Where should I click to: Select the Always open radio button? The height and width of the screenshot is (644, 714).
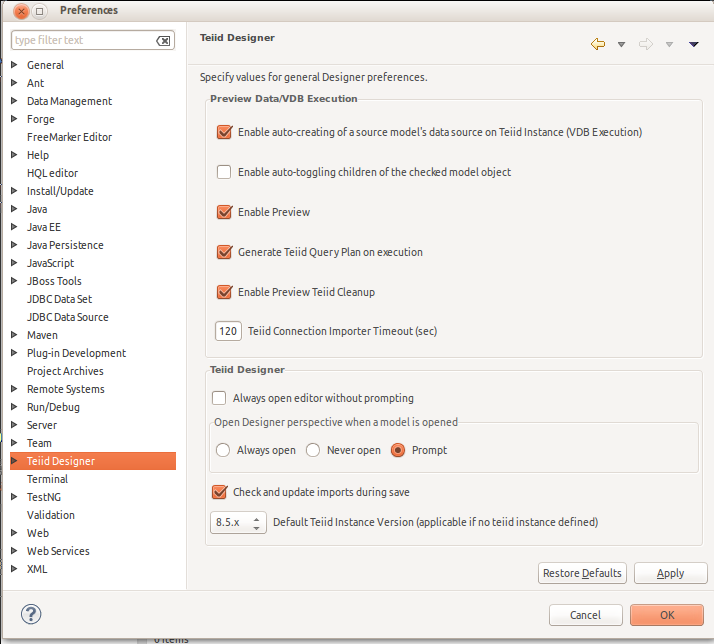pyautogui.click(x=223, y=450)
